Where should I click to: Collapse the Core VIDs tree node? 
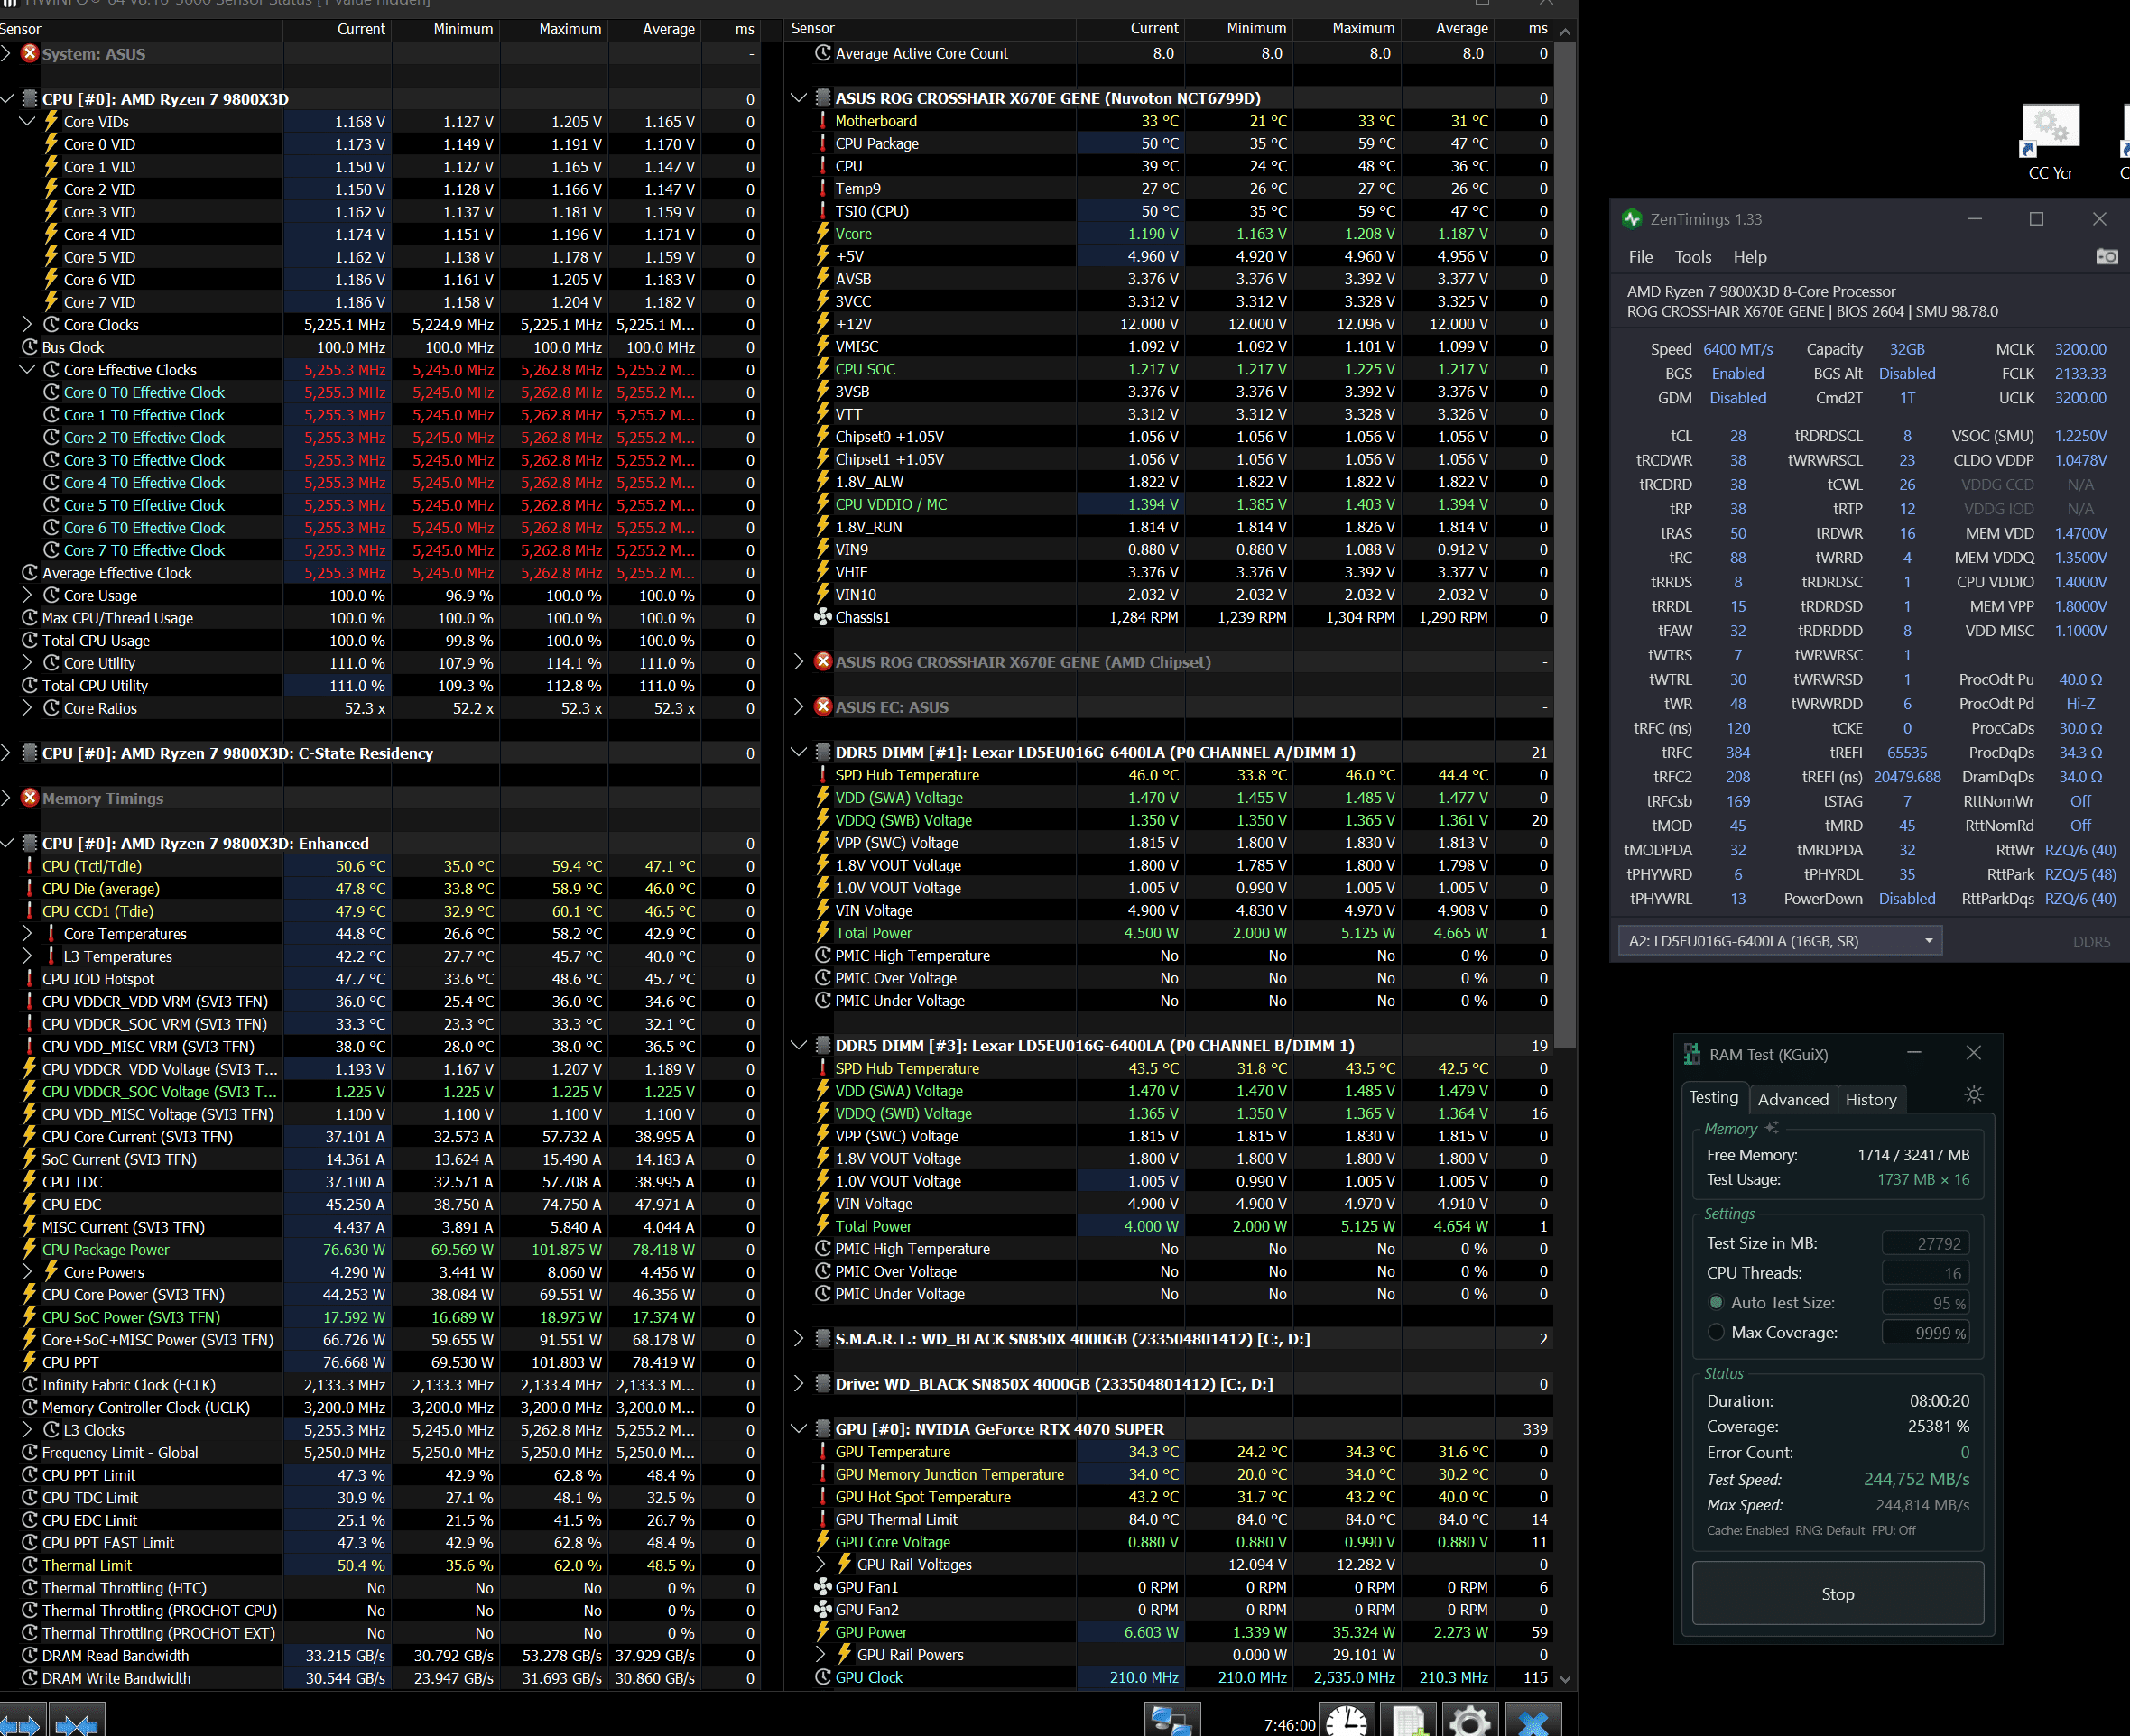[27, 121]
